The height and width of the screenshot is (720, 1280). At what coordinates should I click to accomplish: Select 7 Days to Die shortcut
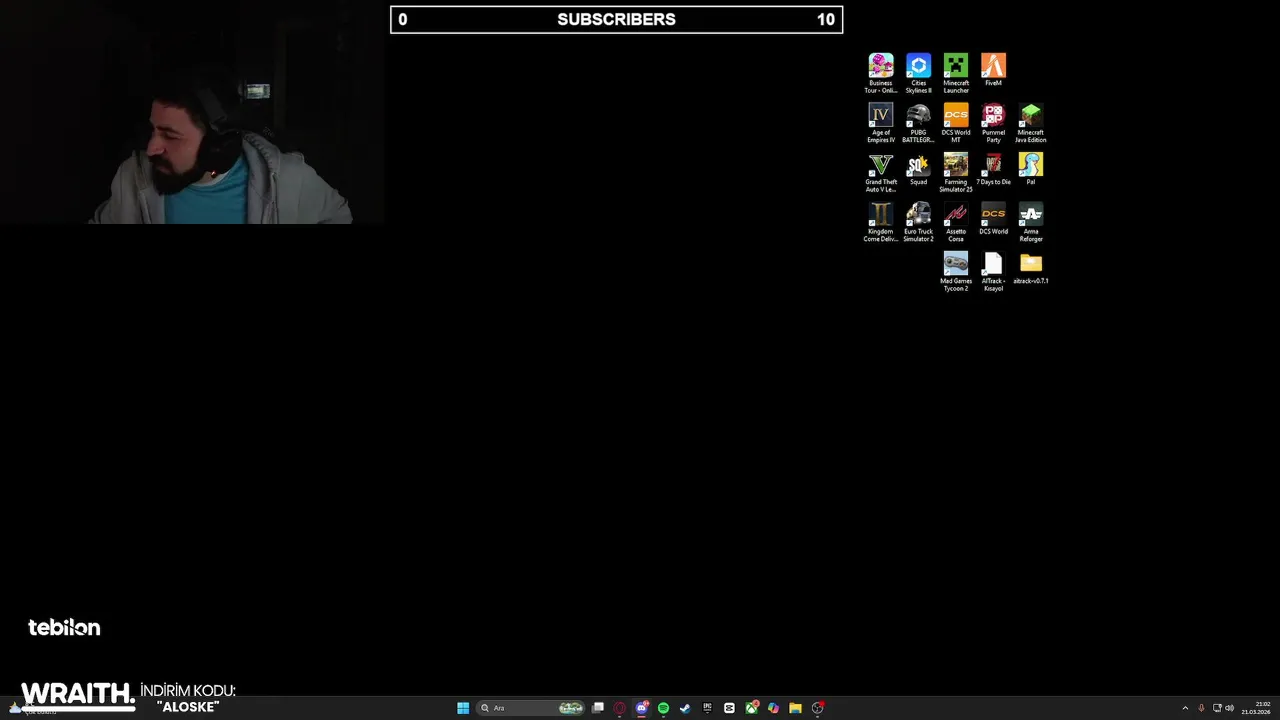click(x=993, y=170)
